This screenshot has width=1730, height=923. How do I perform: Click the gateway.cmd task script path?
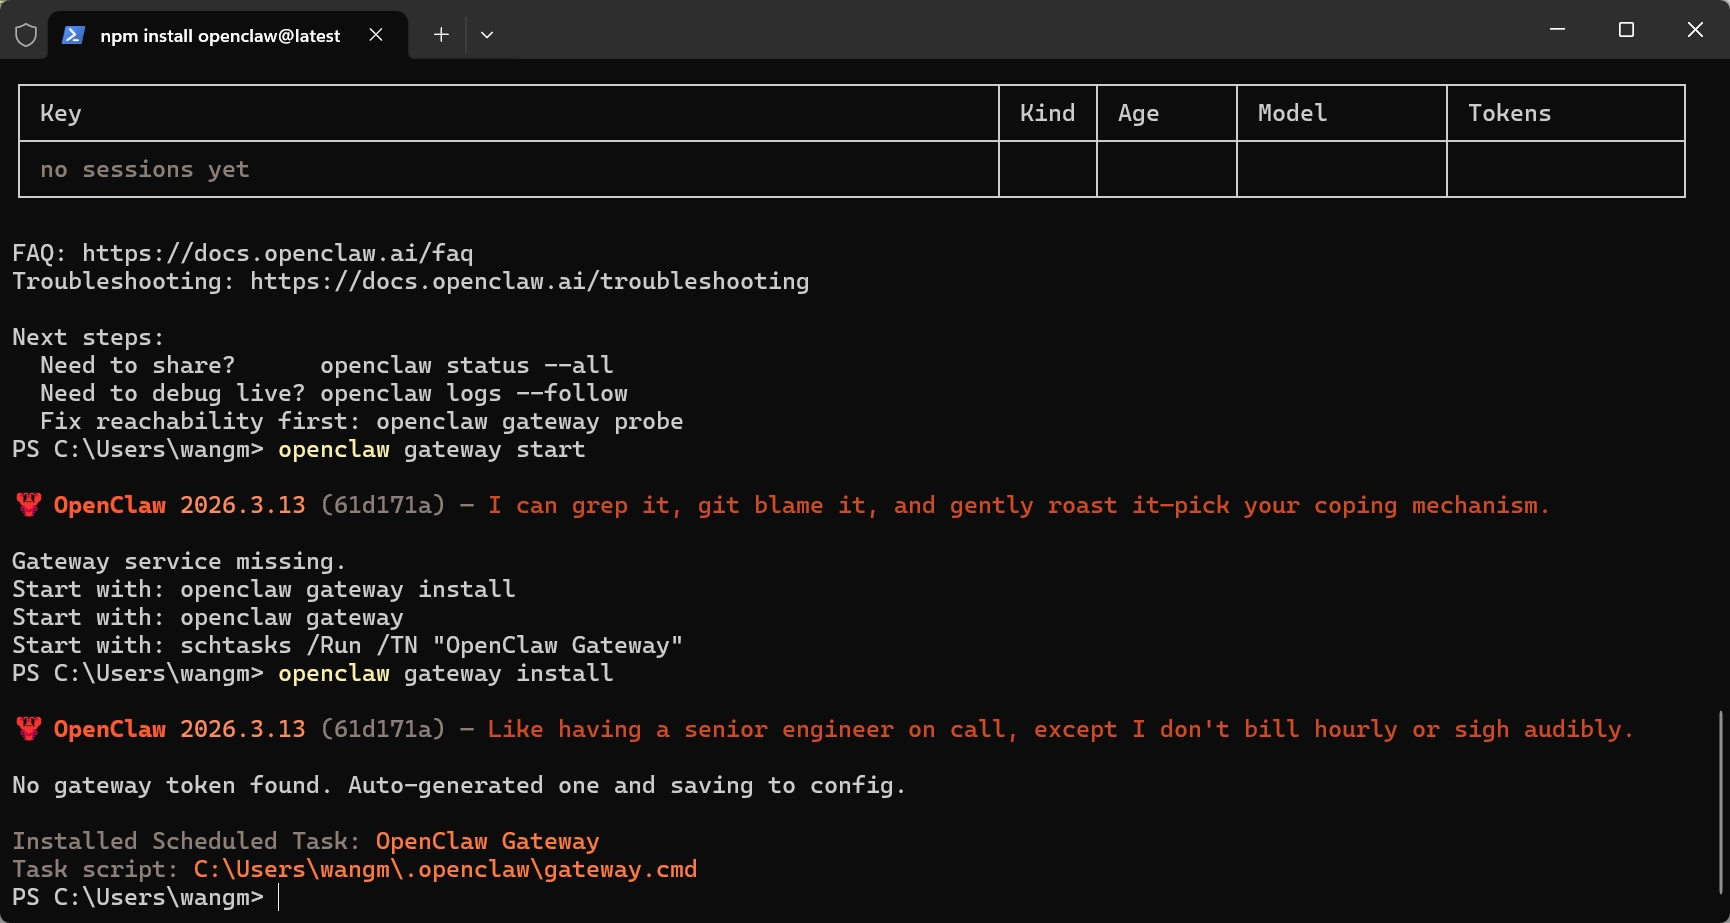445,869
